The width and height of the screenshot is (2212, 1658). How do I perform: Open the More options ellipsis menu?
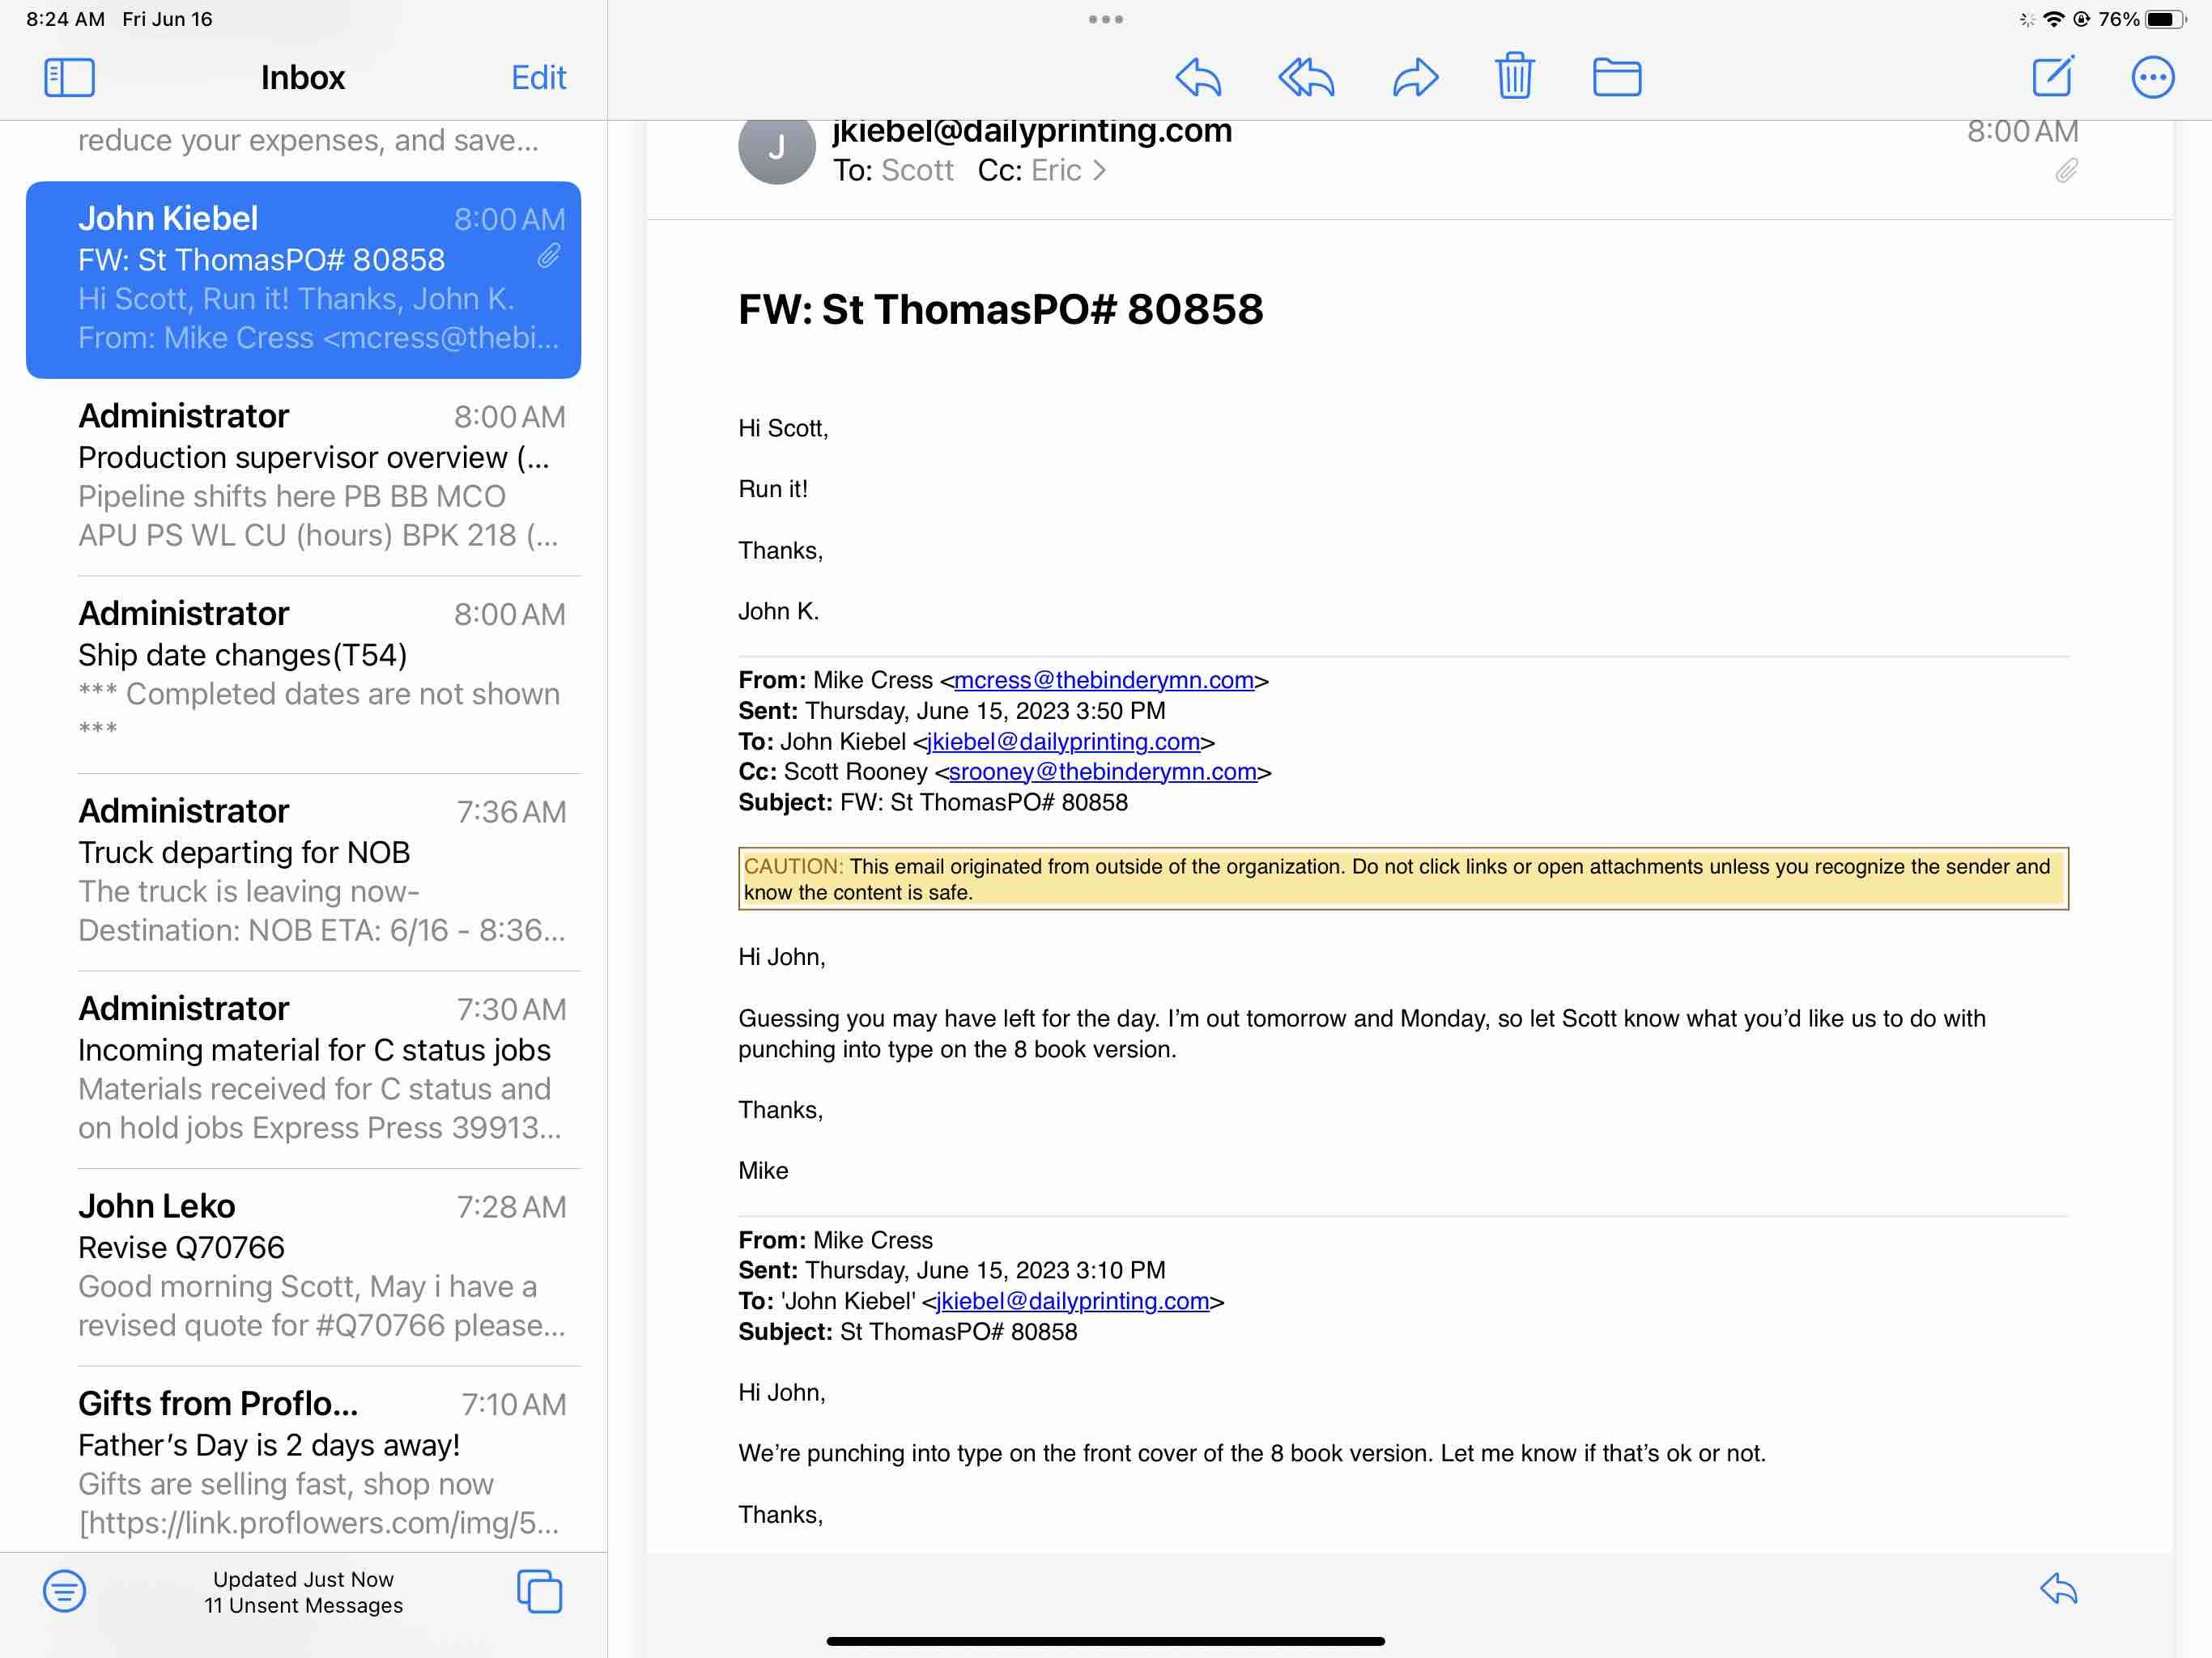[2152, 77]
